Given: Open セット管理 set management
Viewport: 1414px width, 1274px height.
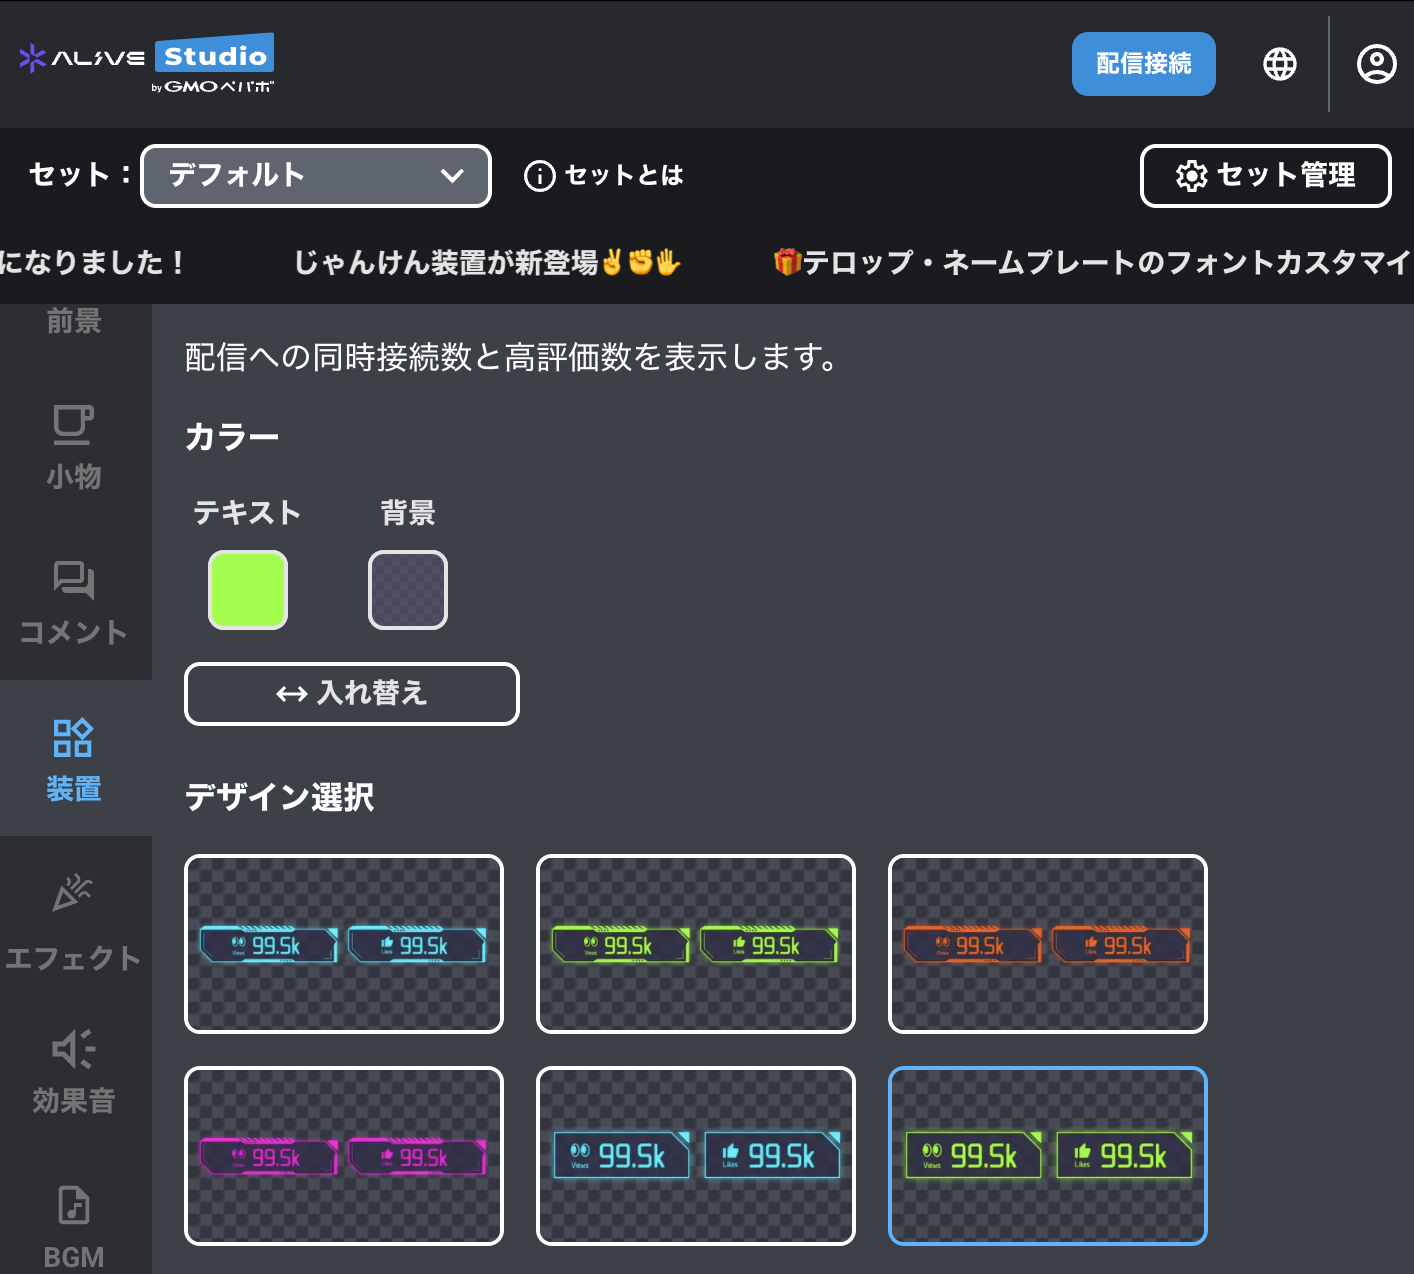Looking at the screenshot, I should pos(1265,176).
